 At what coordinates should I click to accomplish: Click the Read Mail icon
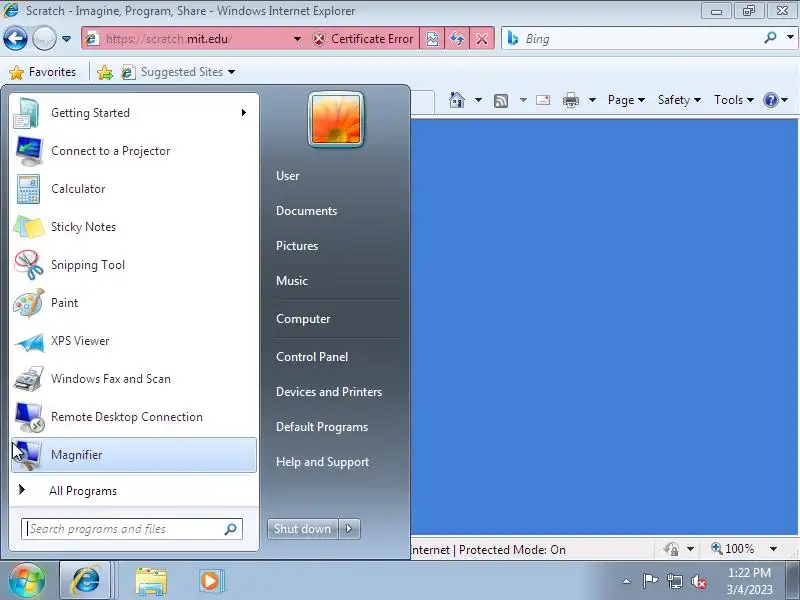click(x=543, y=100)
